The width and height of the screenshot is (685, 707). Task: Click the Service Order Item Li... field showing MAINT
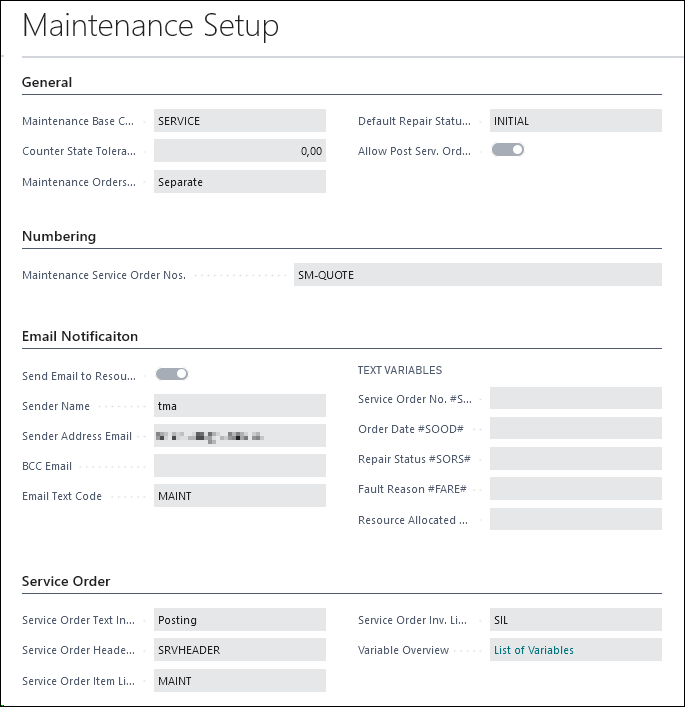click(239, 680)
